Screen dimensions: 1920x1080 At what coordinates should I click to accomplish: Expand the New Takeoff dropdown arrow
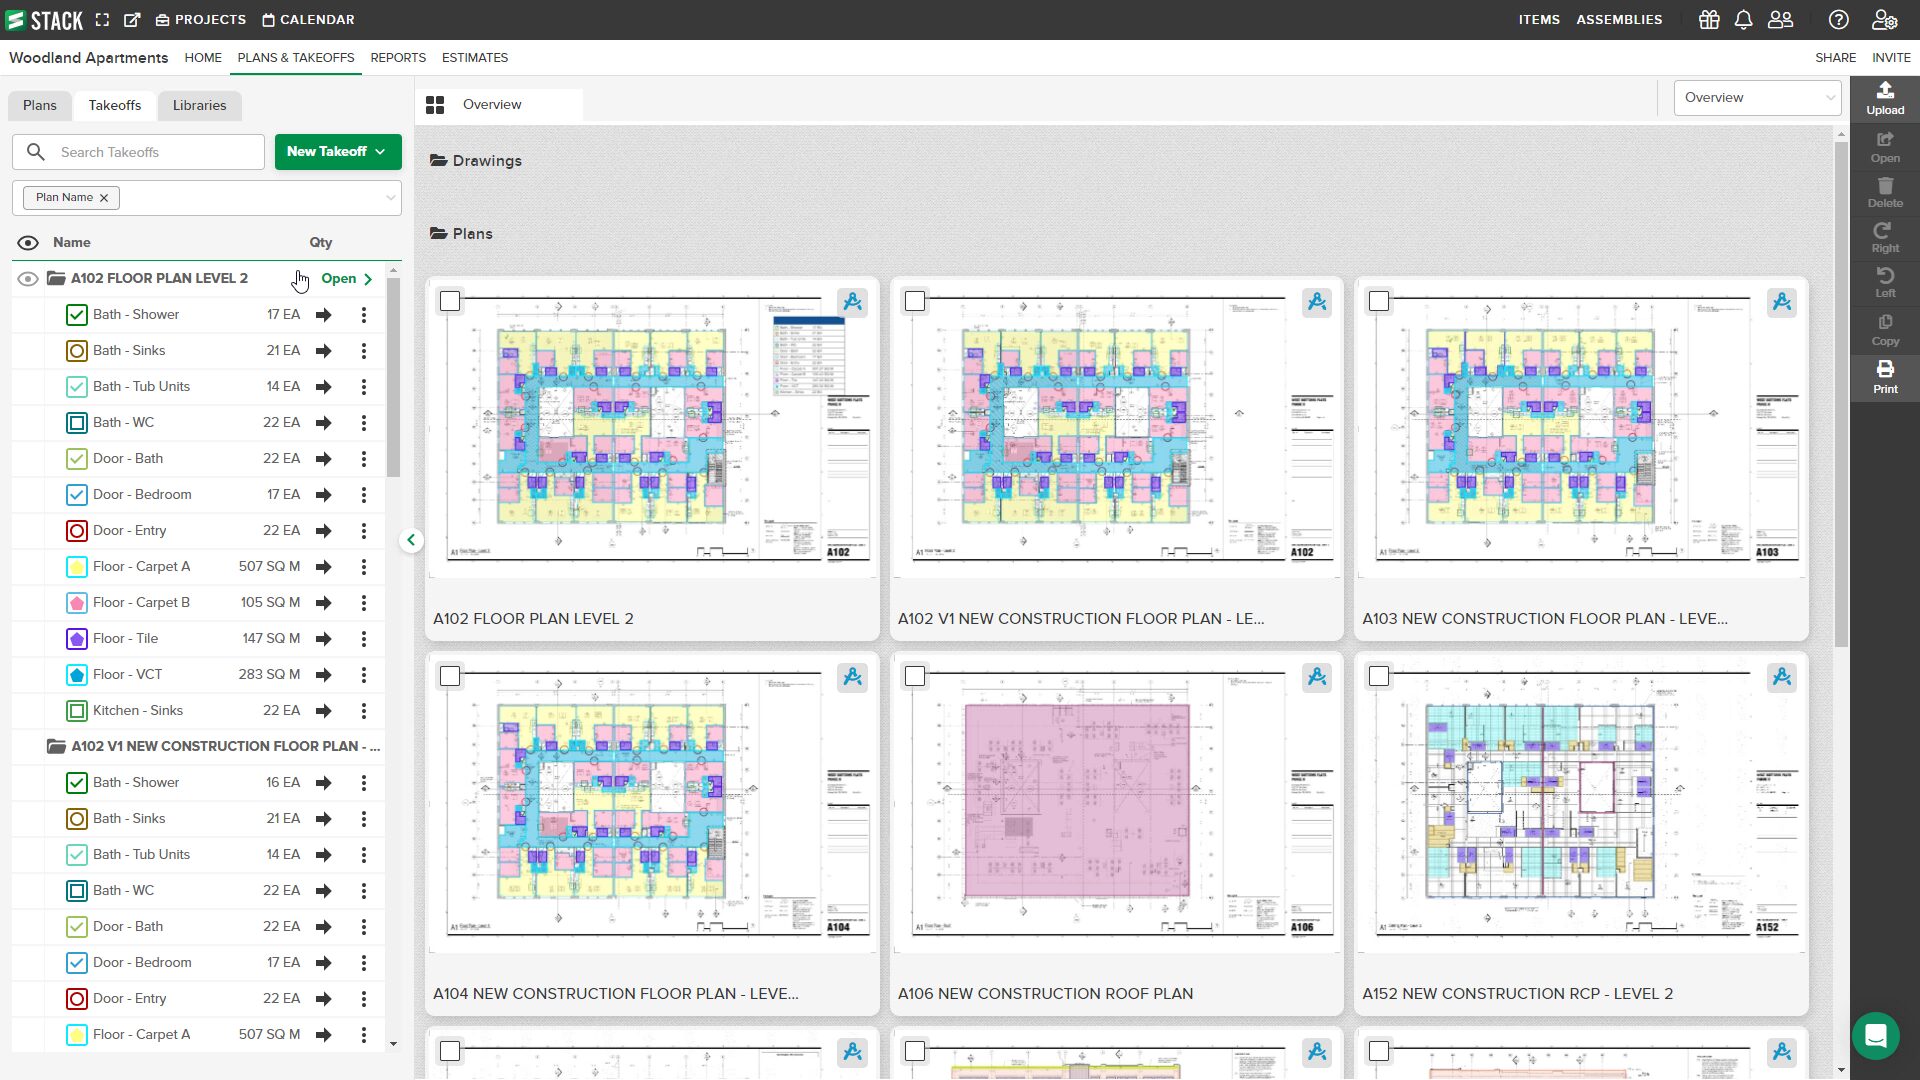[380, 152]
